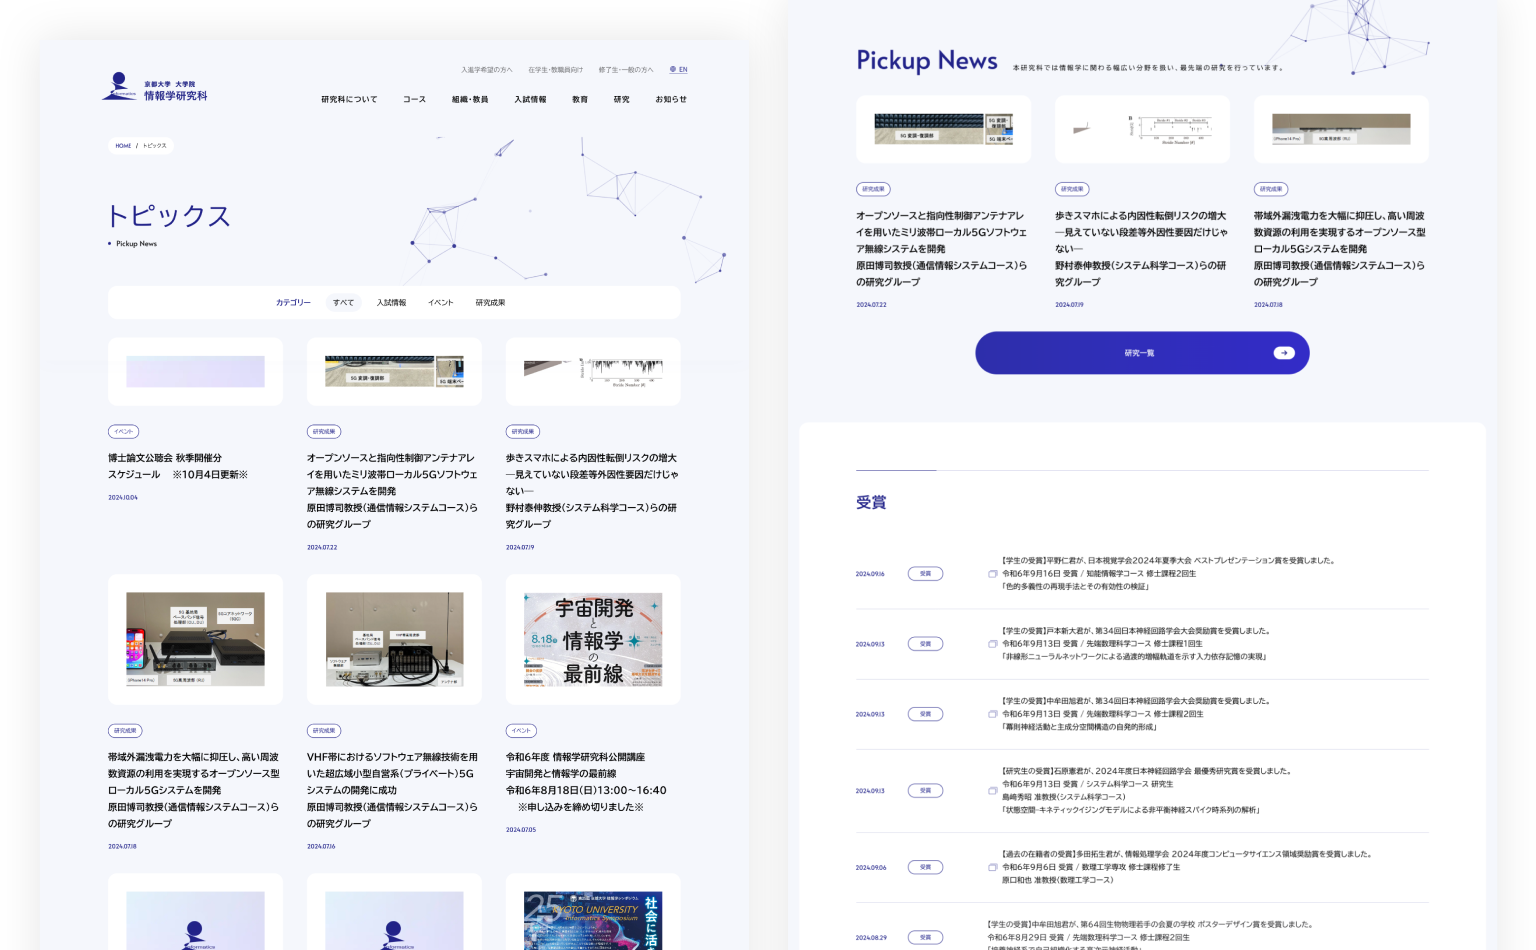
Task: Open the 宇宙開発と情報学の最前線 event thumbnail
Action: click(x=593, y=639)
